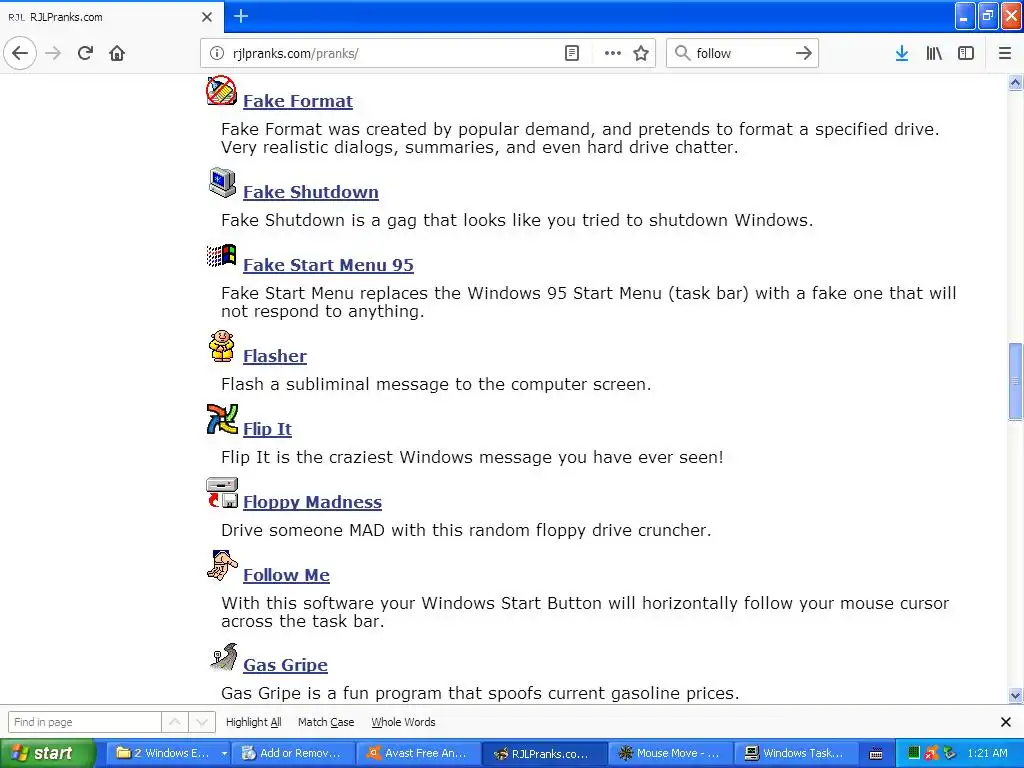
Task: Click the system clock showing 1:21 AM
Action: pyautogui.click(x=987, y=753)
